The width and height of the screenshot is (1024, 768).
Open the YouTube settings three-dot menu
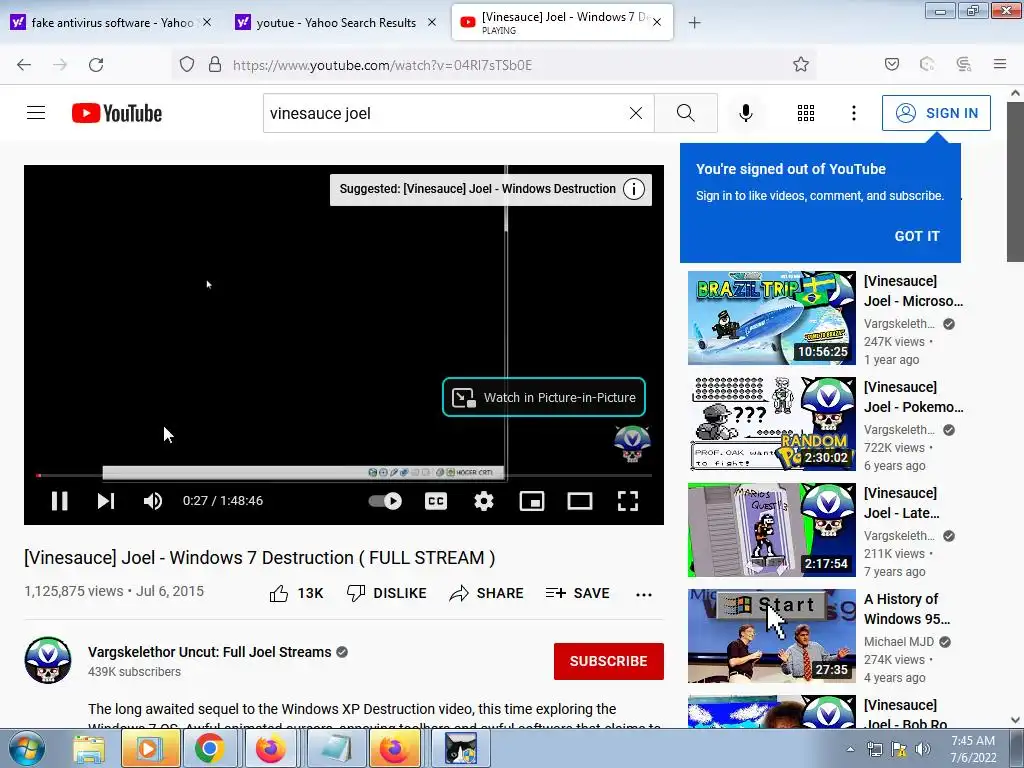(x=854, y=113)
